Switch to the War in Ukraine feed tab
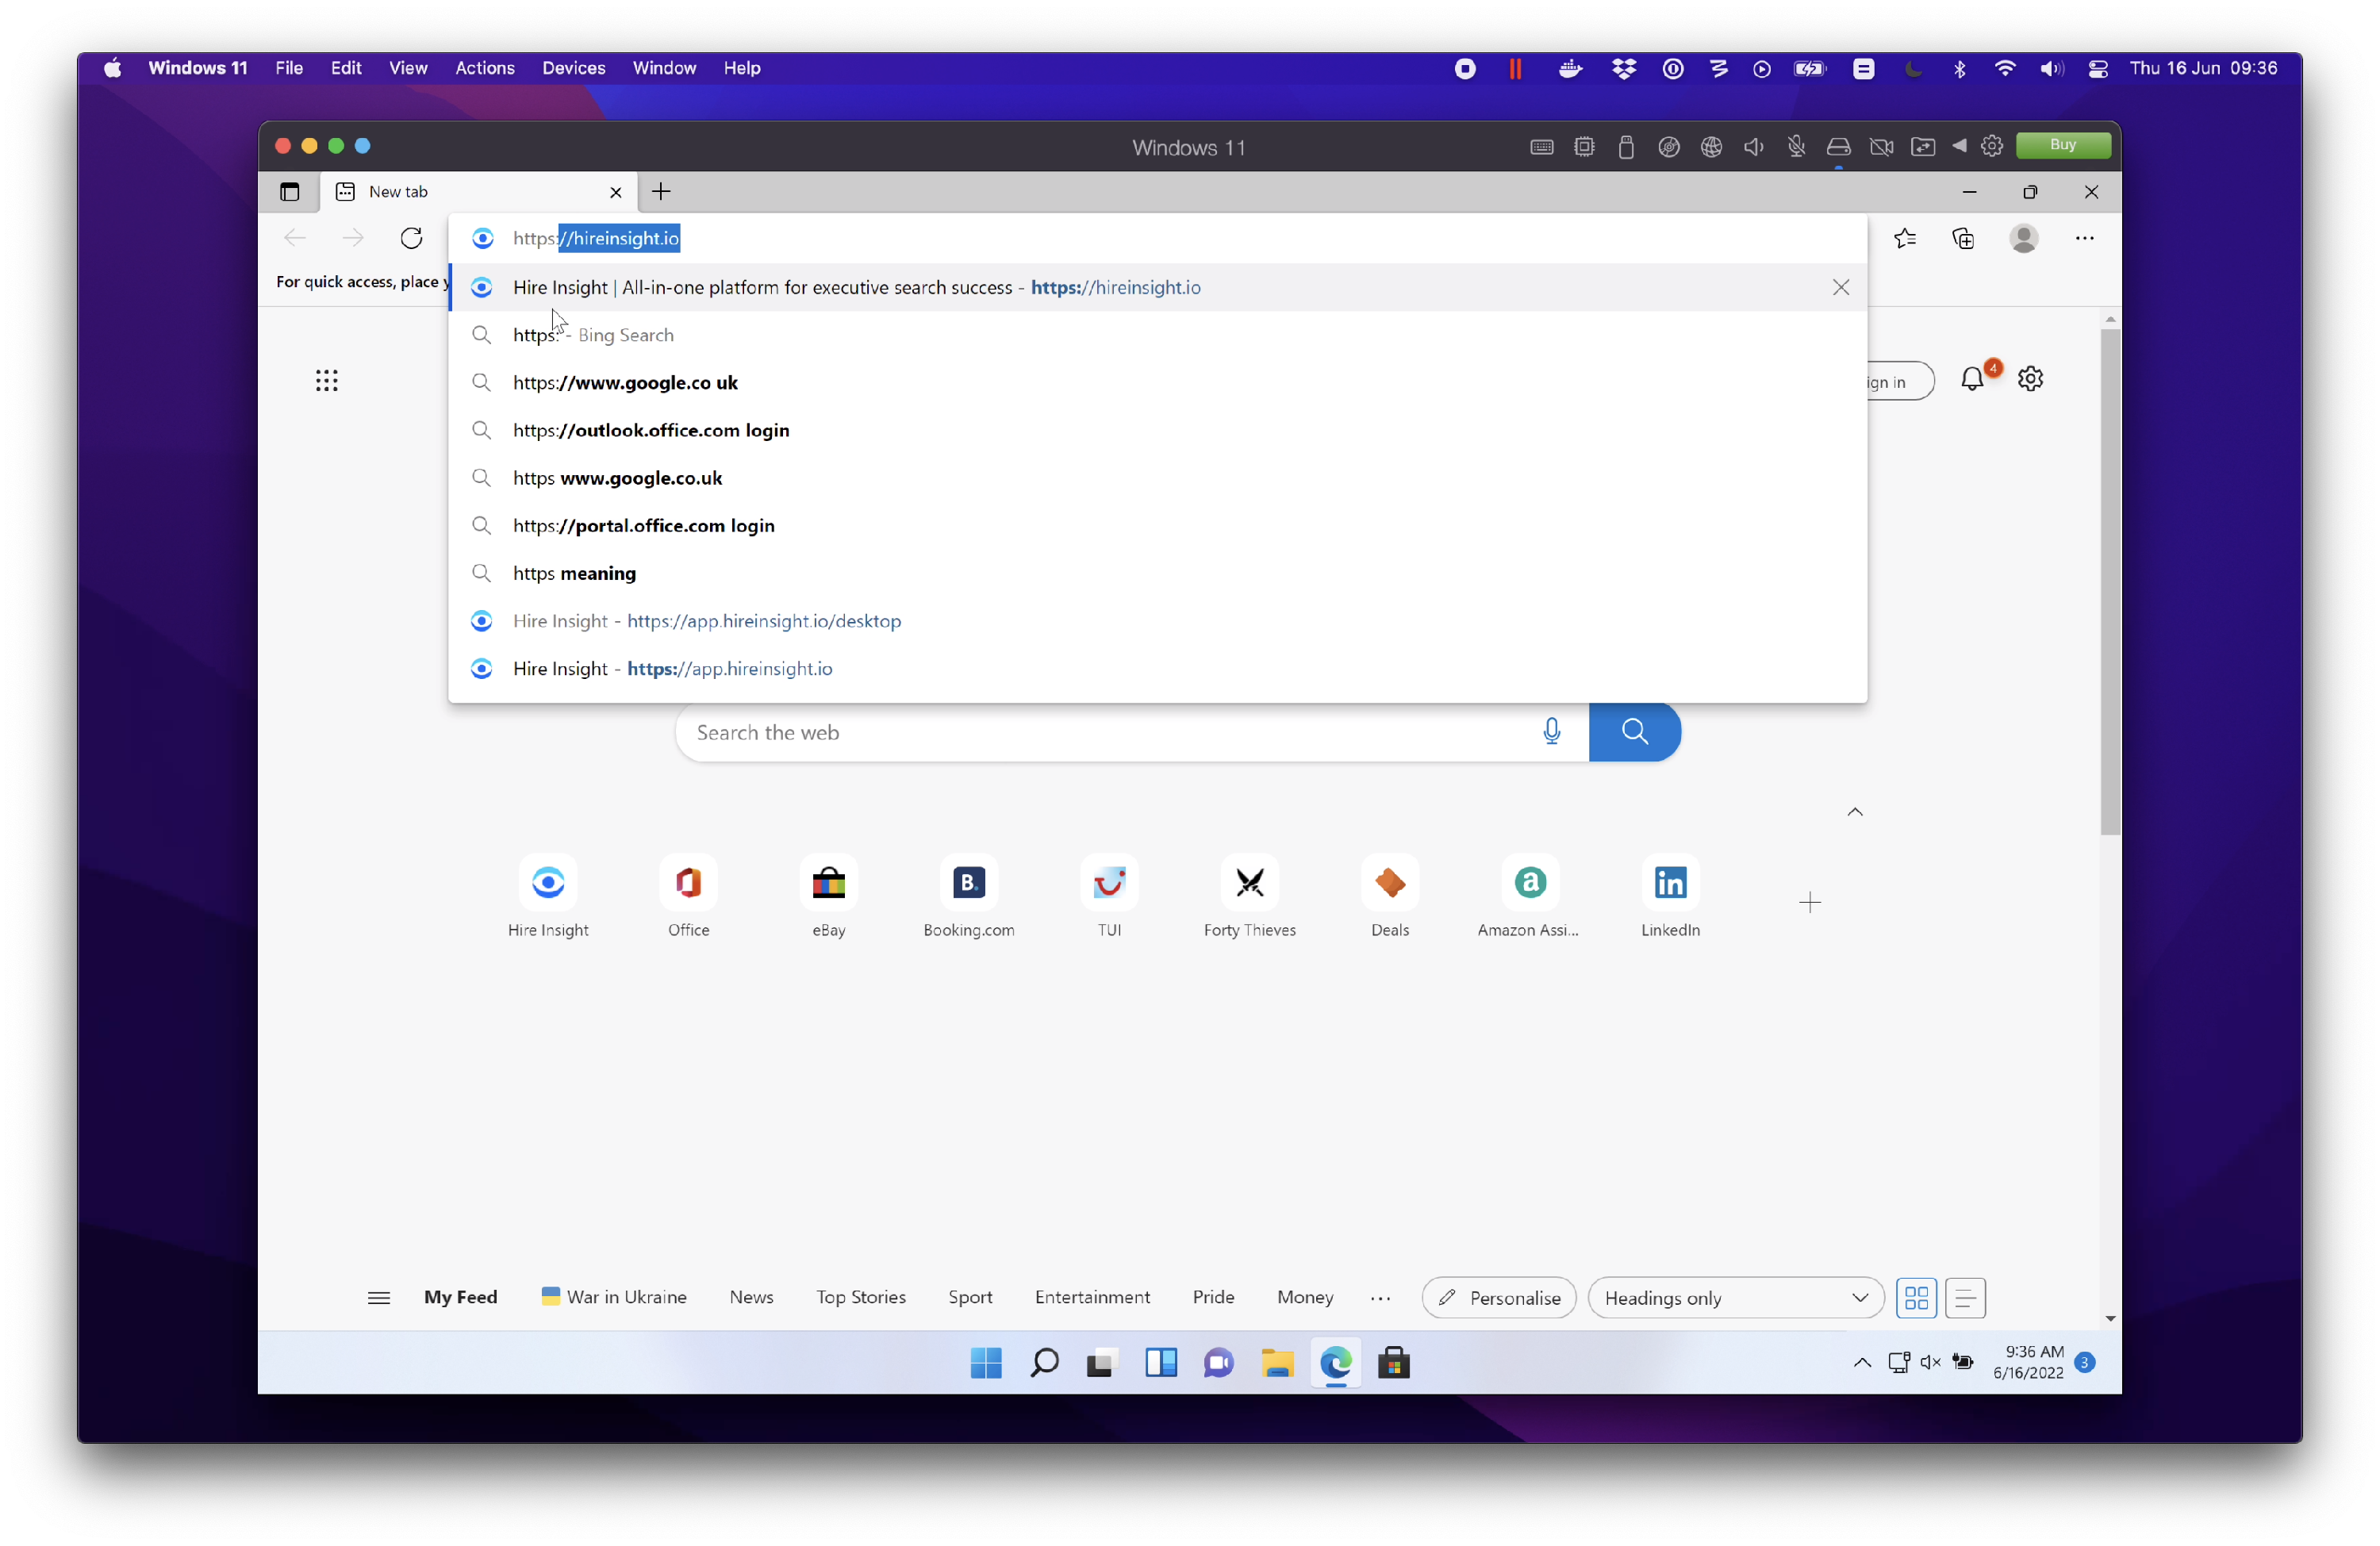 tap(614, 1297)
